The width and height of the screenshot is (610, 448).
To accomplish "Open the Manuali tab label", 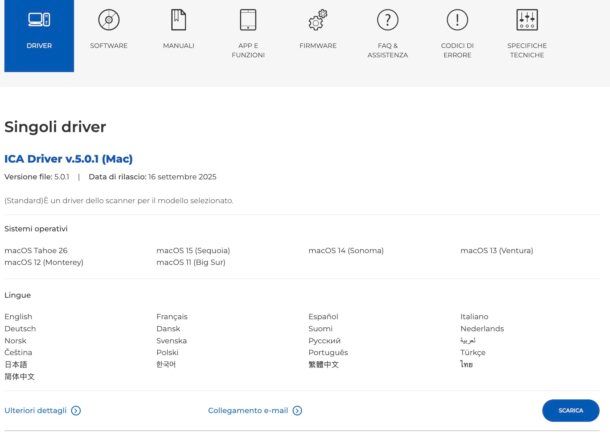I will click(178, 46).
